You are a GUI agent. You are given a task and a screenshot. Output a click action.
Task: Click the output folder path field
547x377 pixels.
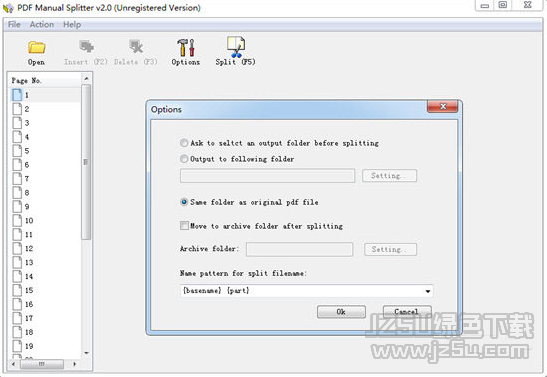pyautogui.click(x=267, y=175)
